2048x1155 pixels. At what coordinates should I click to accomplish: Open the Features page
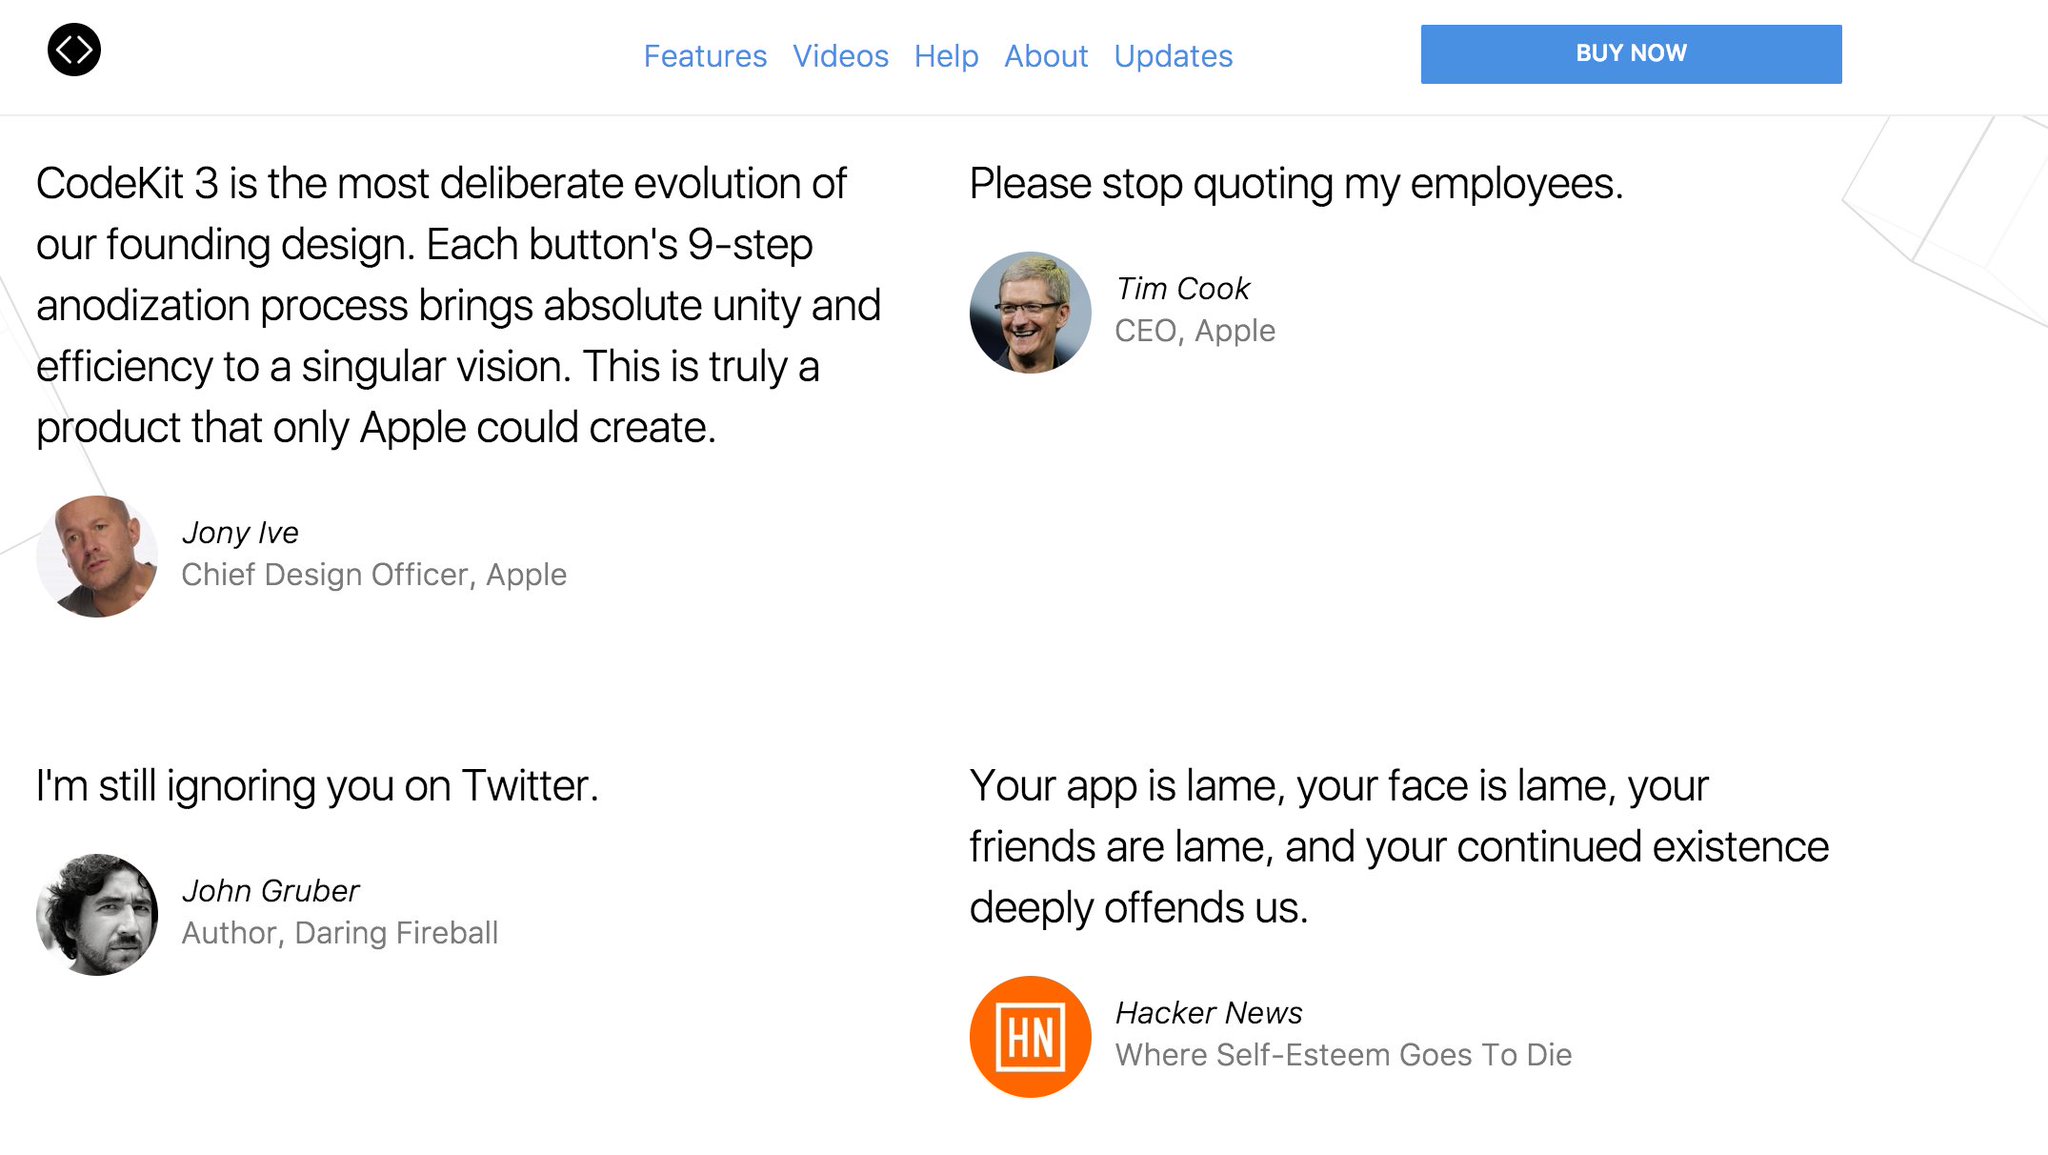pos(705,56)
